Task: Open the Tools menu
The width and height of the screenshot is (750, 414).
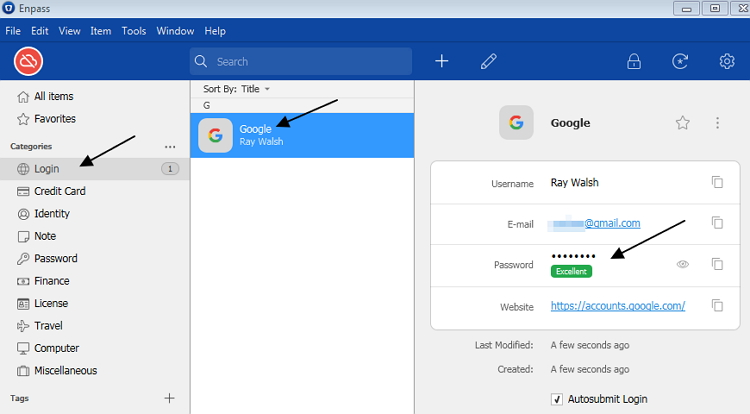Action: [133, 31]
